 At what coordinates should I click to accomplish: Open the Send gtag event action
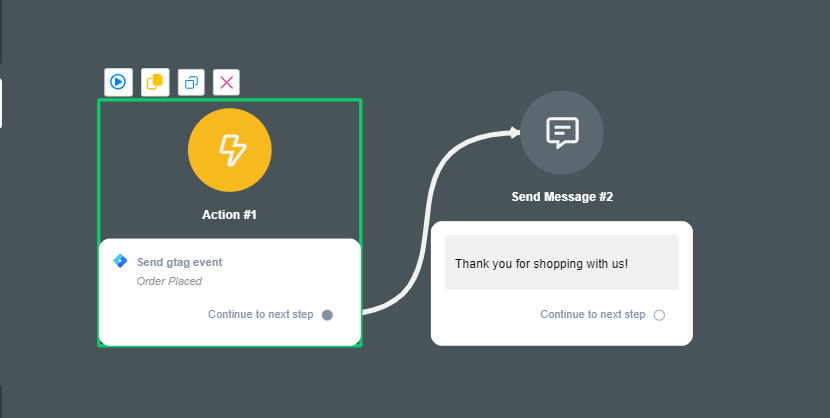[179, 262]
